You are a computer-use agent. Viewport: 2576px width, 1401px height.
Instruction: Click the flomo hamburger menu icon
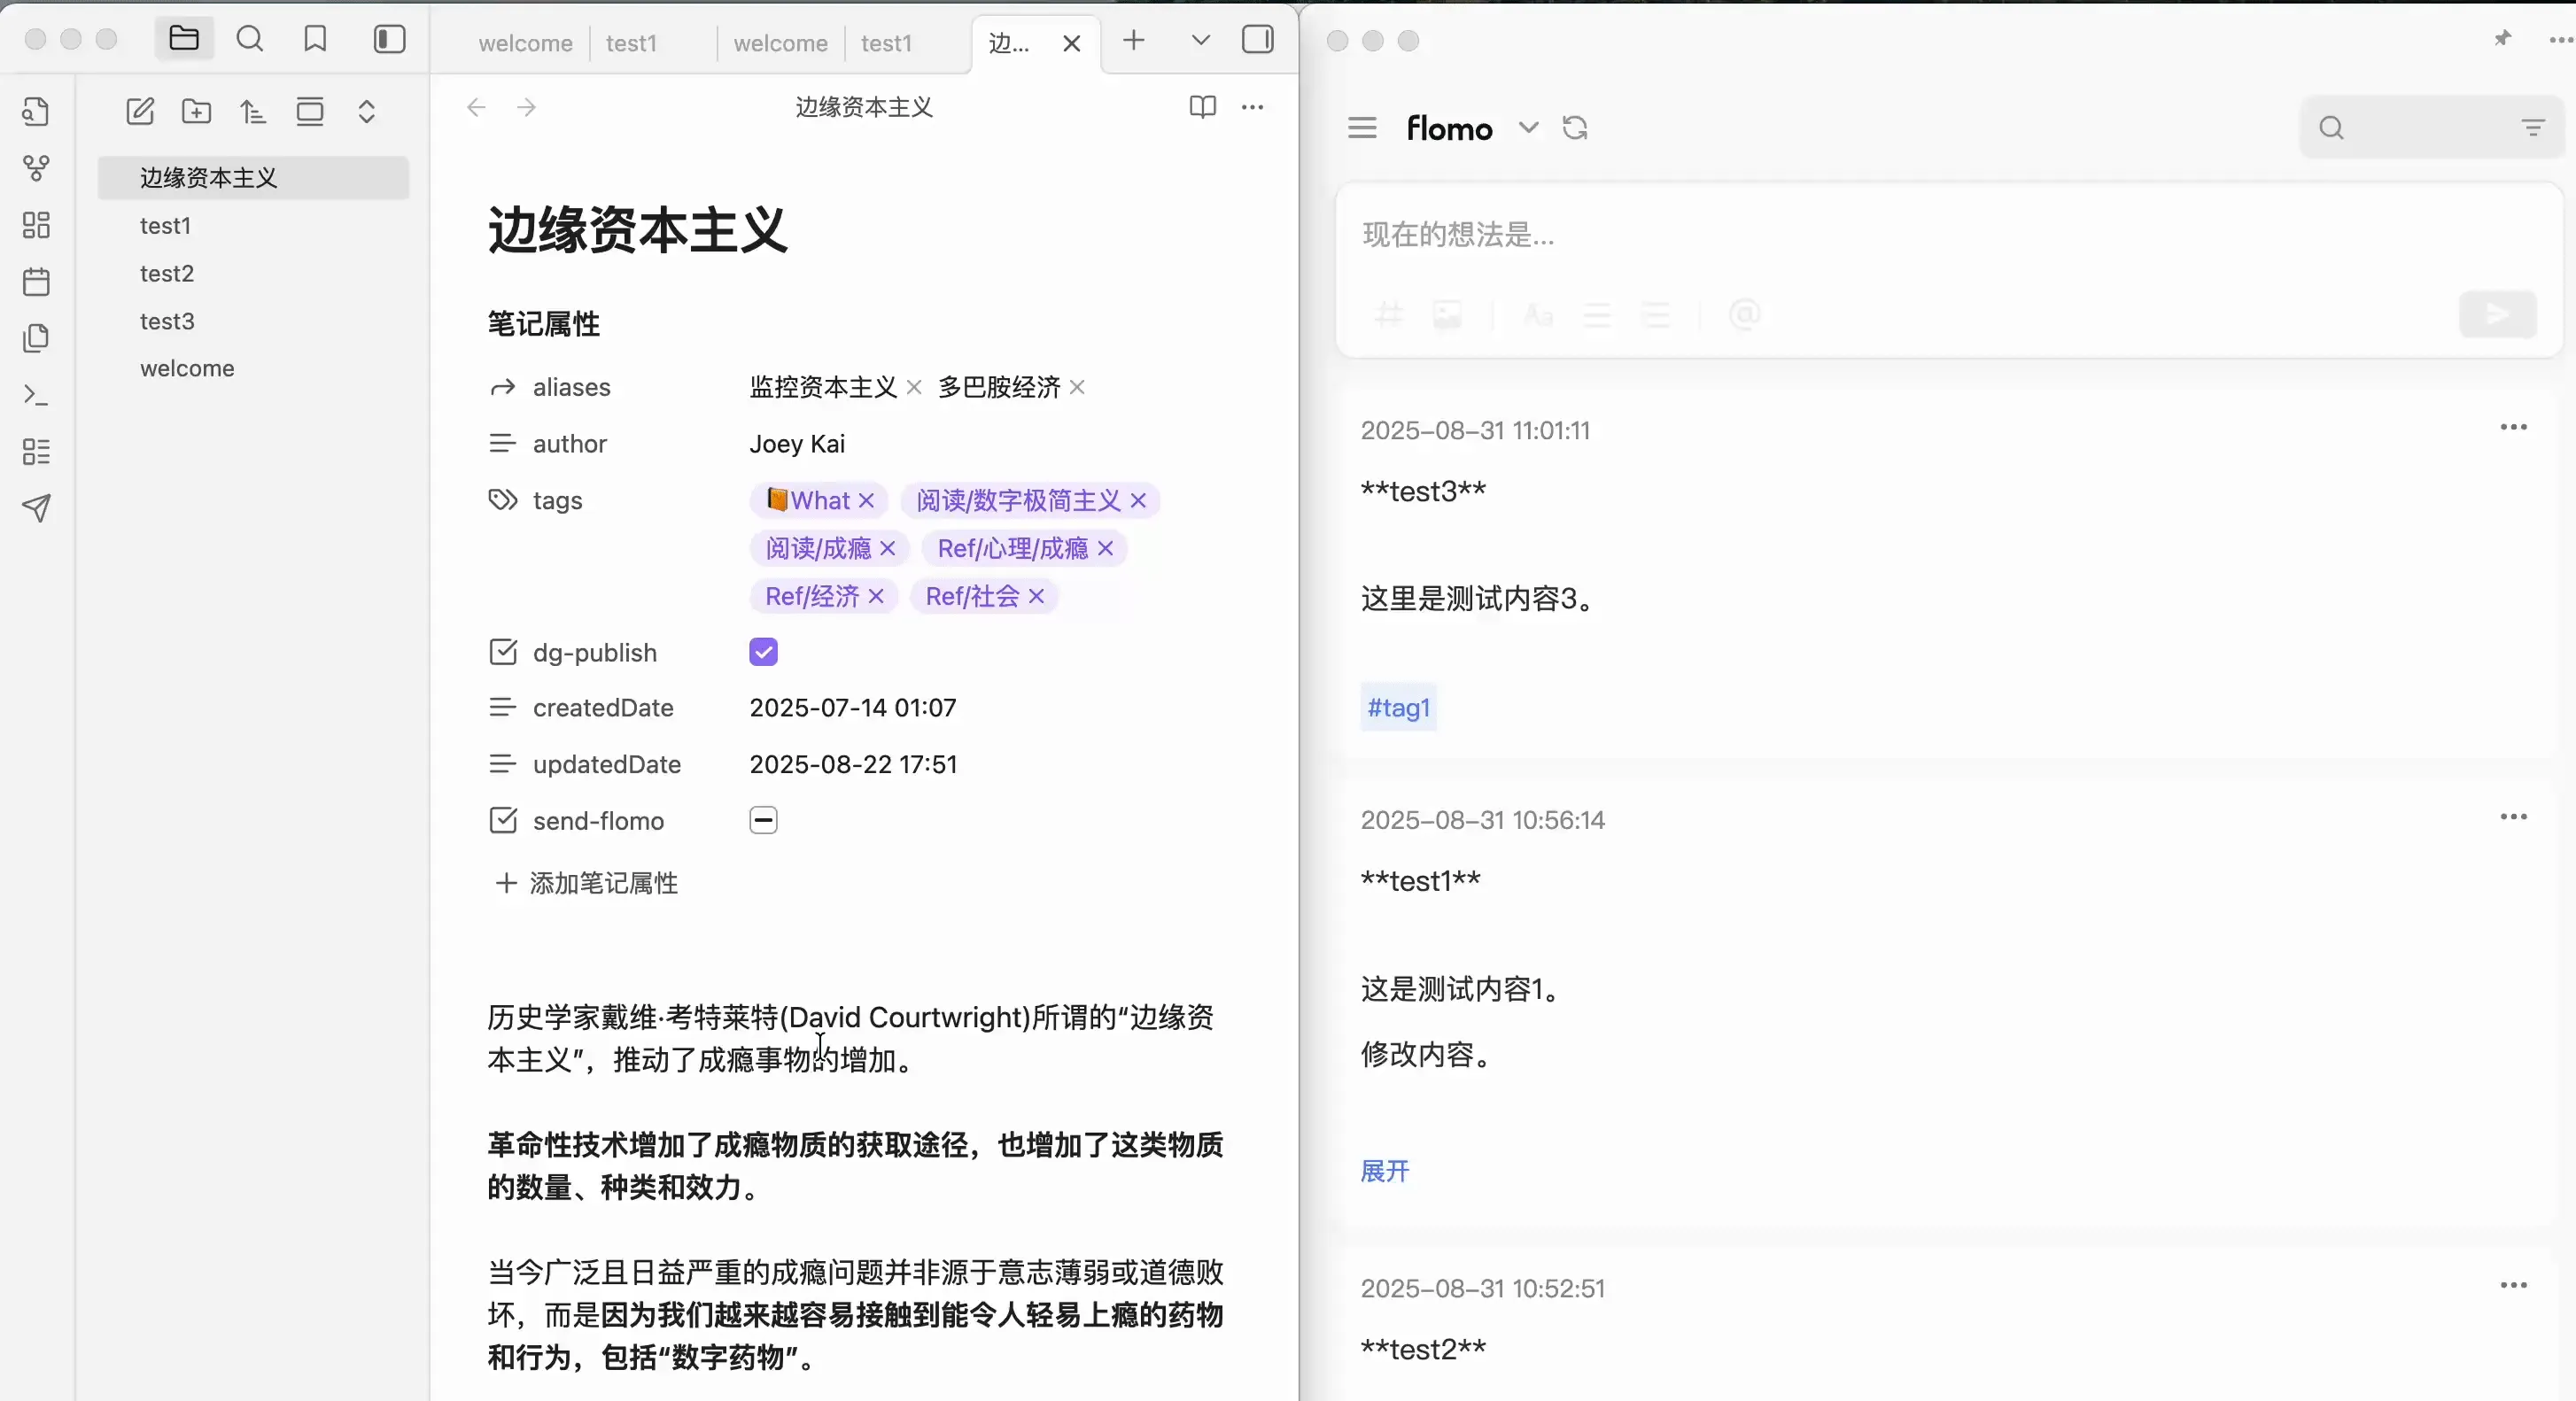[x=1362, y=128]
